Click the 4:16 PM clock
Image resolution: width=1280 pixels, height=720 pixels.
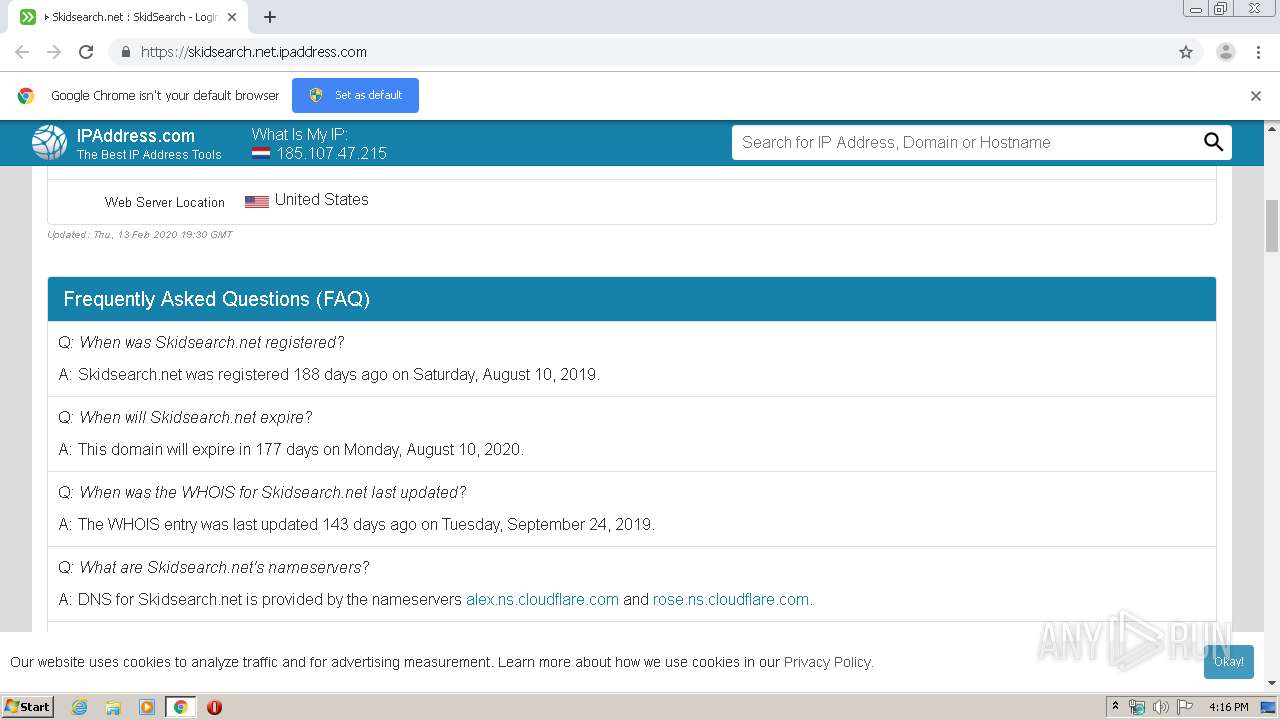pyautogui.click(x=1228, y=707)
